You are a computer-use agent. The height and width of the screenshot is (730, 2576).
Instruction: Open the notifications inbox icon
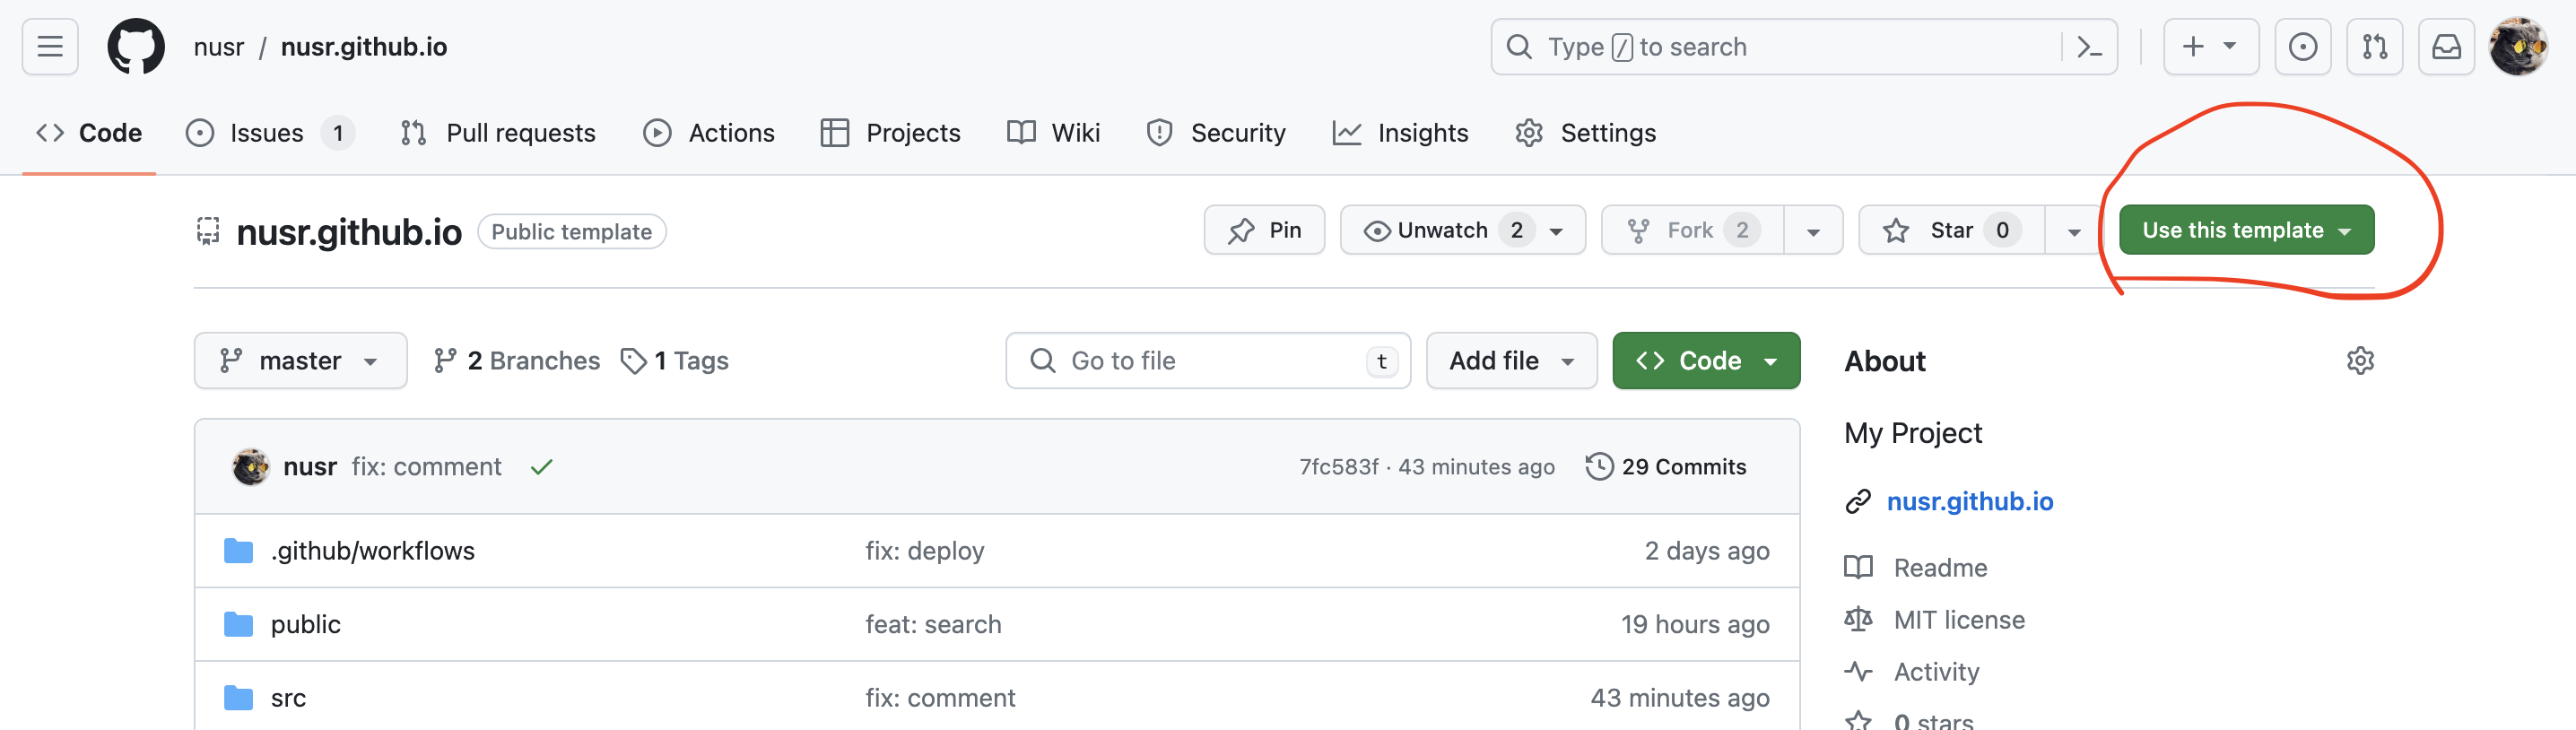(x=2446, y=47)
